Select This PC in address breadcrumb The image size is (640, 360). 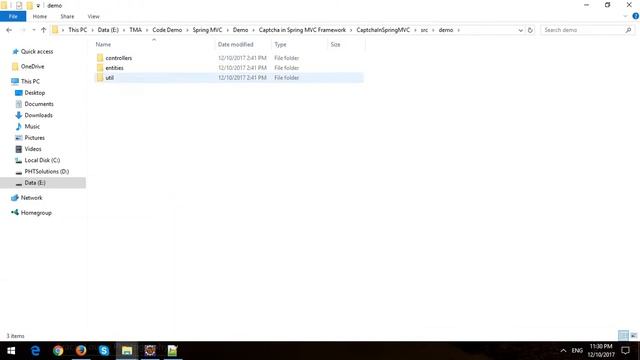[x=78, y=30]
